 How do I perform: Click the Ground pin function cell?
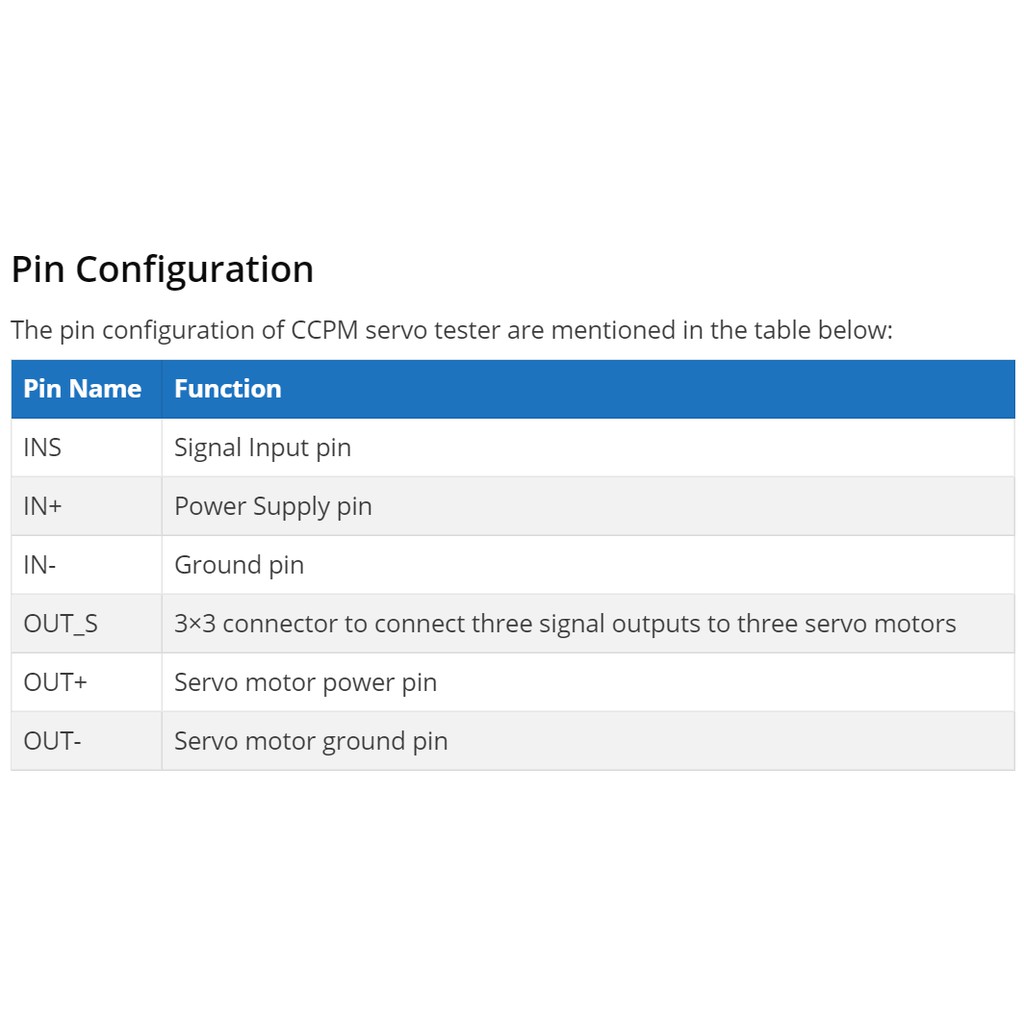pyautogui.click(x=588, y=565)
